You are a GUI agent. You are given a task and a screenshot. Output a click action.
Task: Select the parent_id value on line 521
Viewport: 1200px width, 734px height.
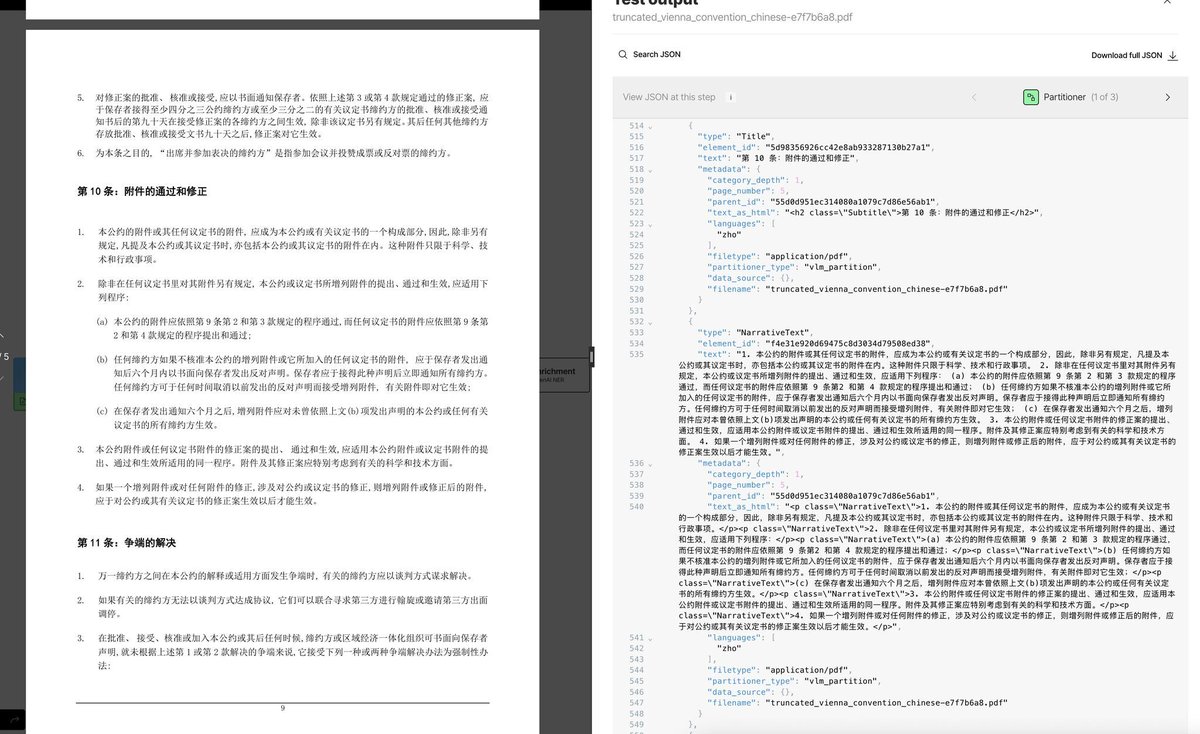click(x=854, y=201)
